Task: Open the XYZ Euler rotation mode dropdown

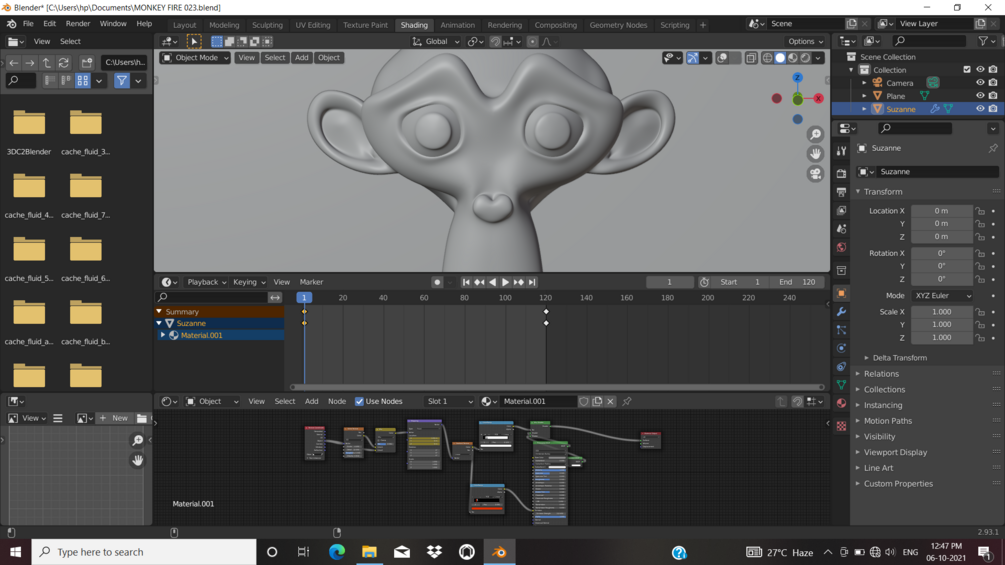Action: (942, 296)
